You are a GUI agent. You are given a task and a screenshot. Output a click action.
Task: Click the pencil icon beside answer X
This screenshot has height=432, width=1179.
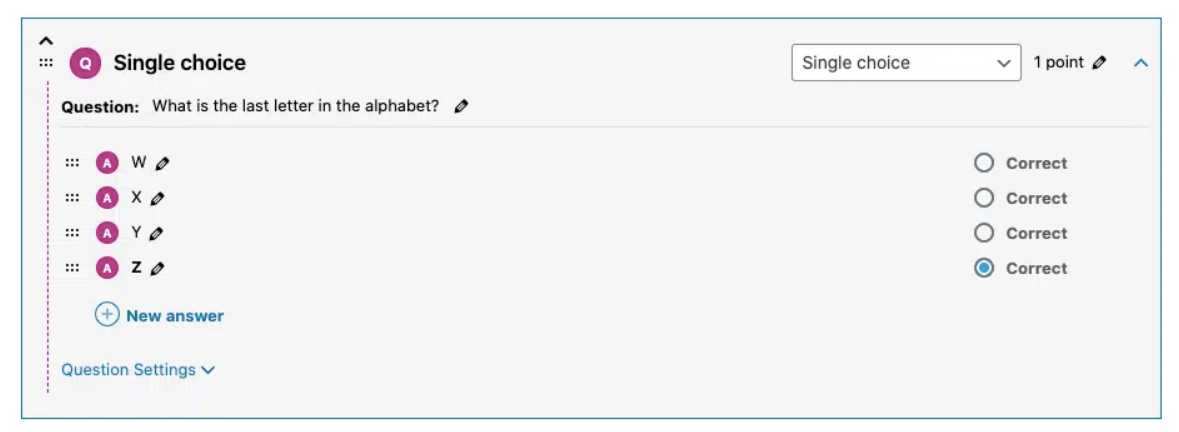157,198
